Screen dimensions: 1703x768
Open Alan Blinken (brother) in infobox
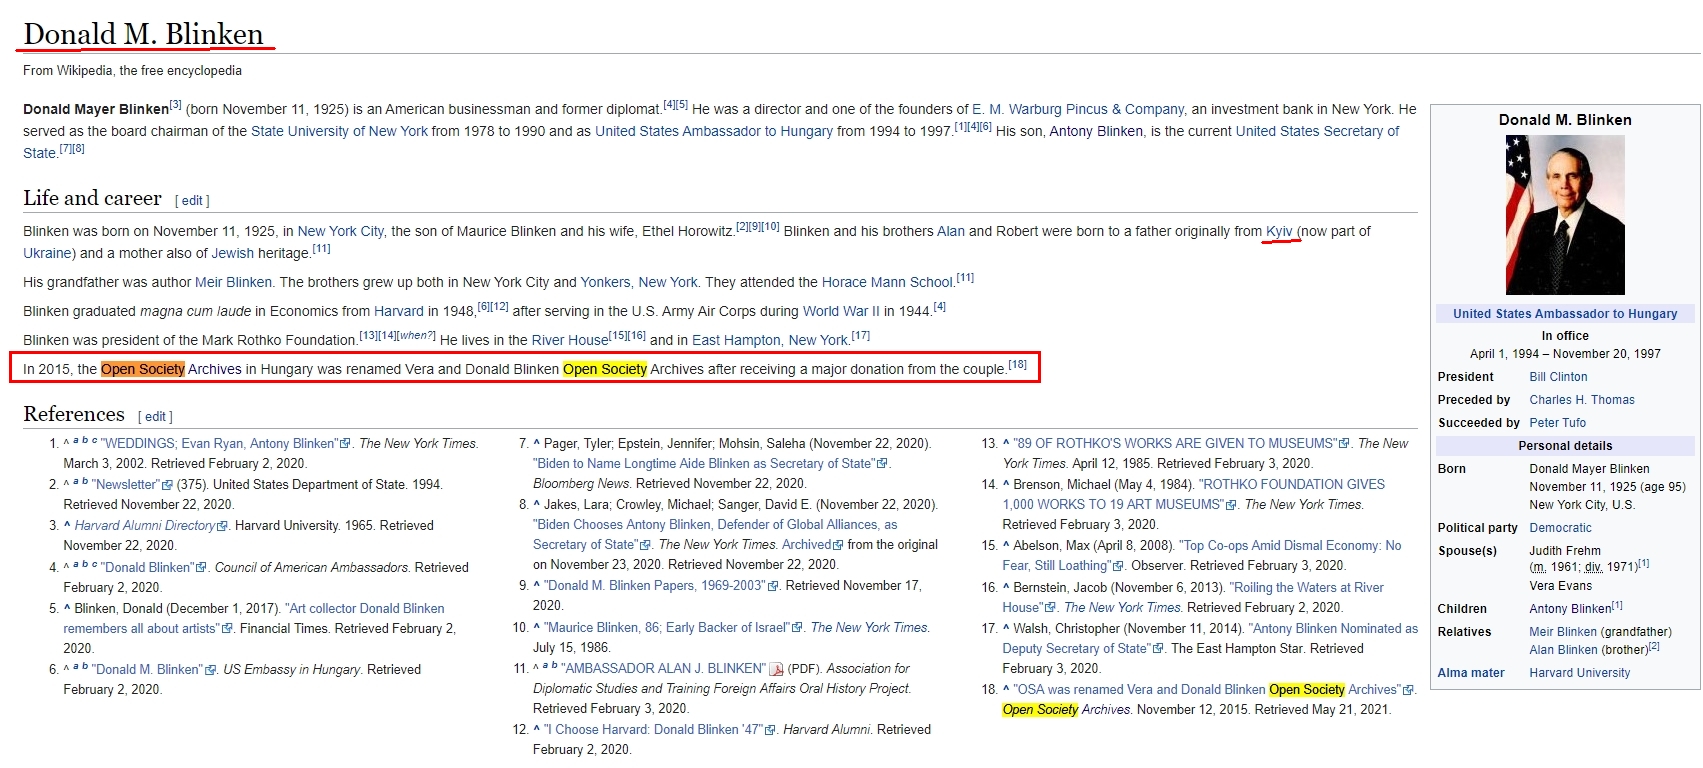pos(1563,650)
